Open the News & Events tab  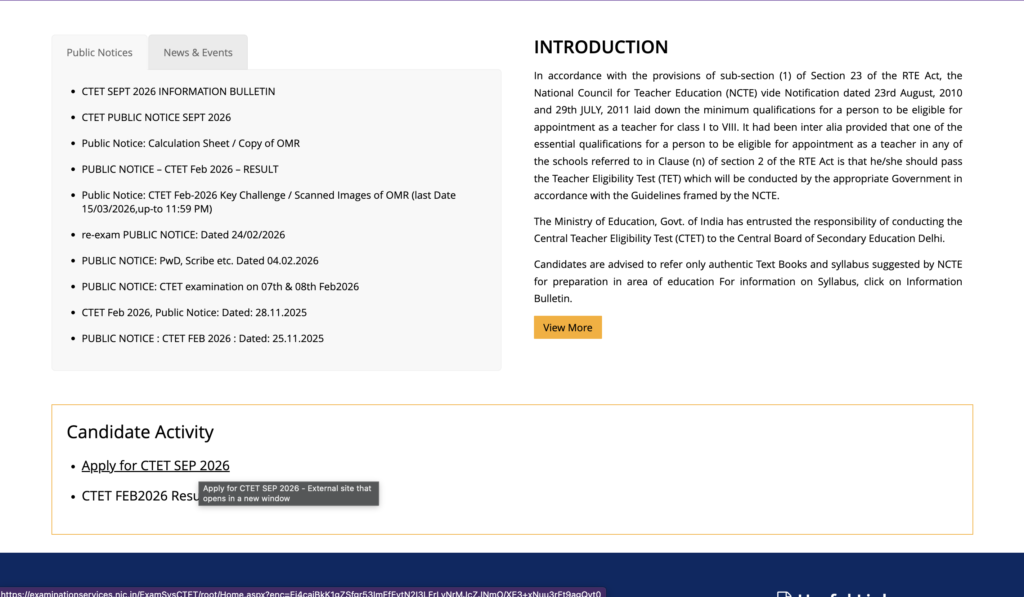pos(198,52)
